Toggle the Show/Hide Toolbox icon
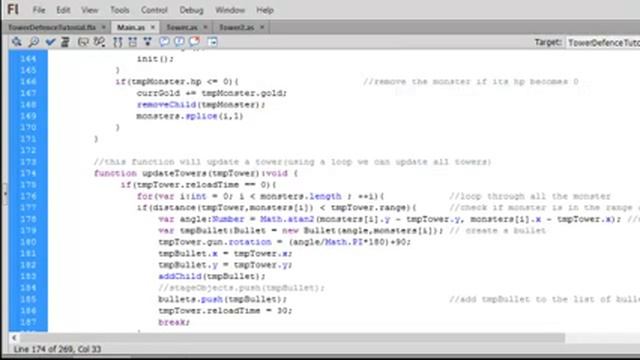Screen dimensions: 640x360 (x=212, y=42)
